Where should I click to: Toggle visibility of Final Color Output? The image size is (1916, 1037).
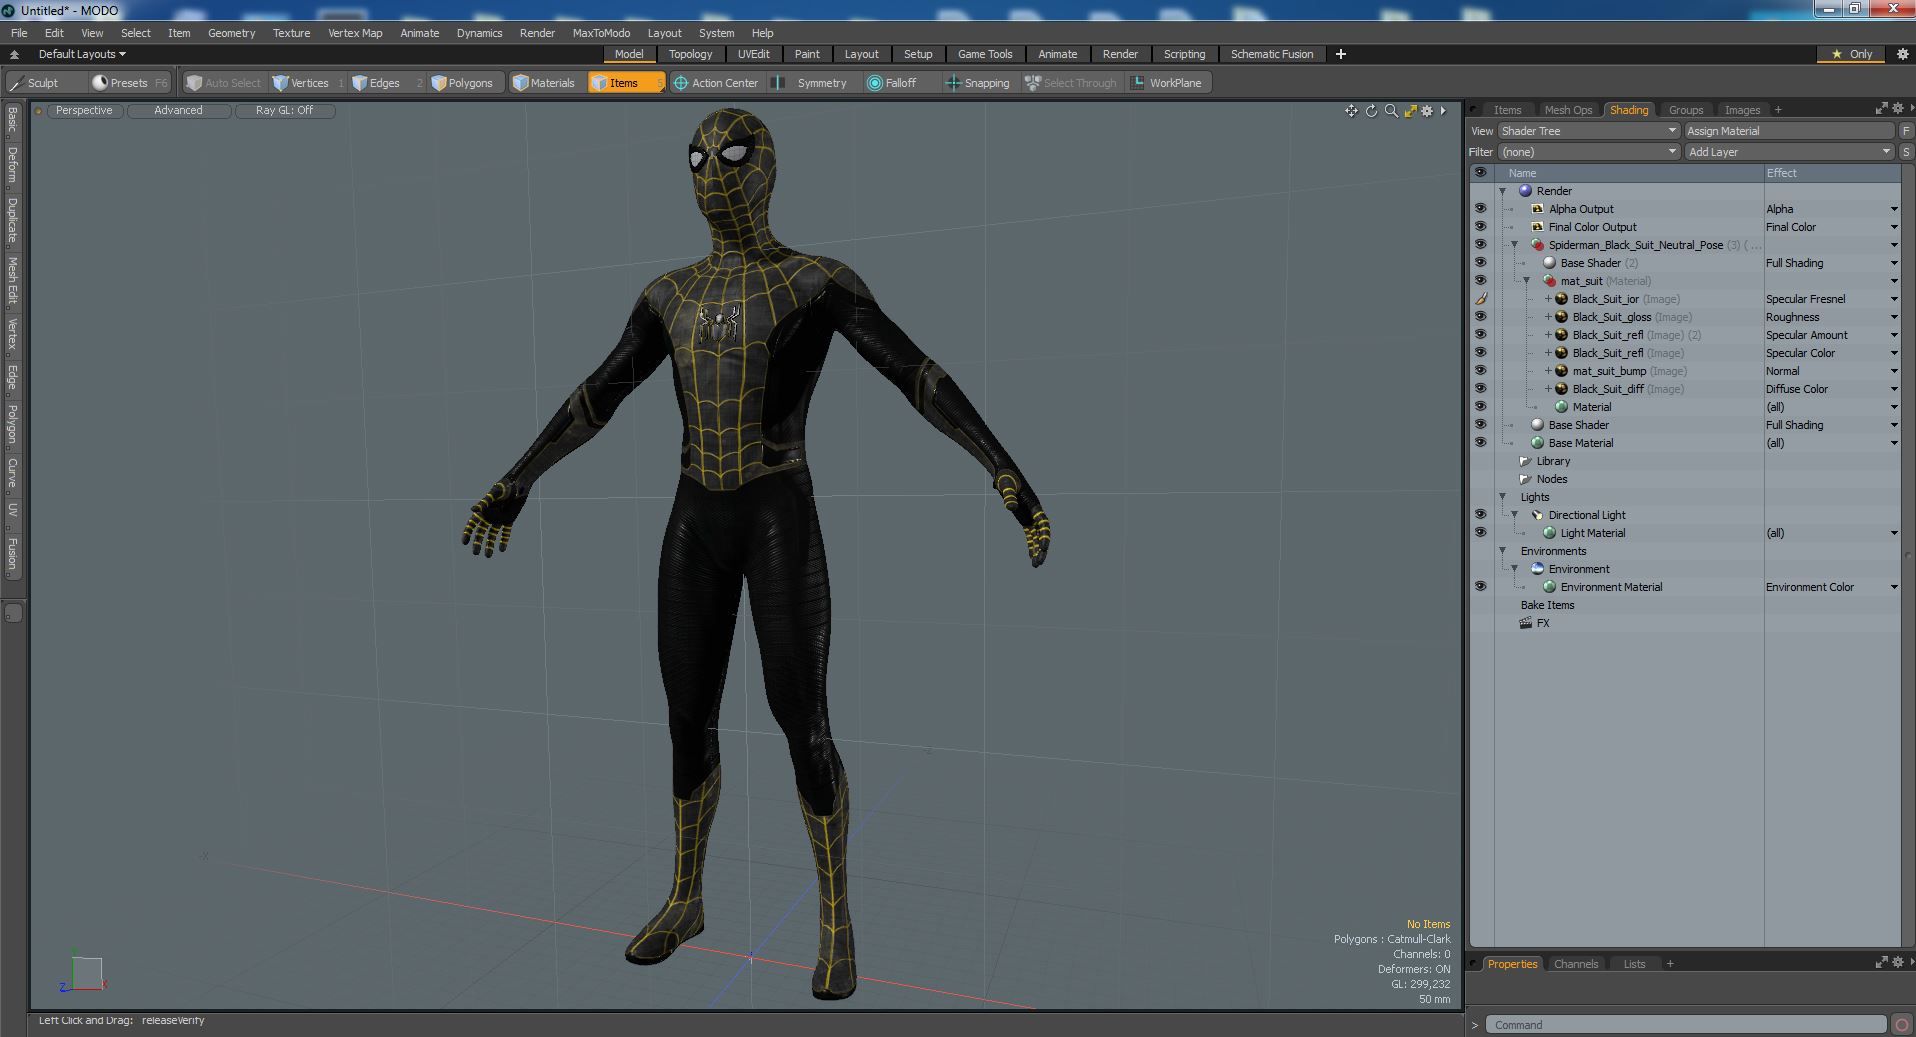1480,227
